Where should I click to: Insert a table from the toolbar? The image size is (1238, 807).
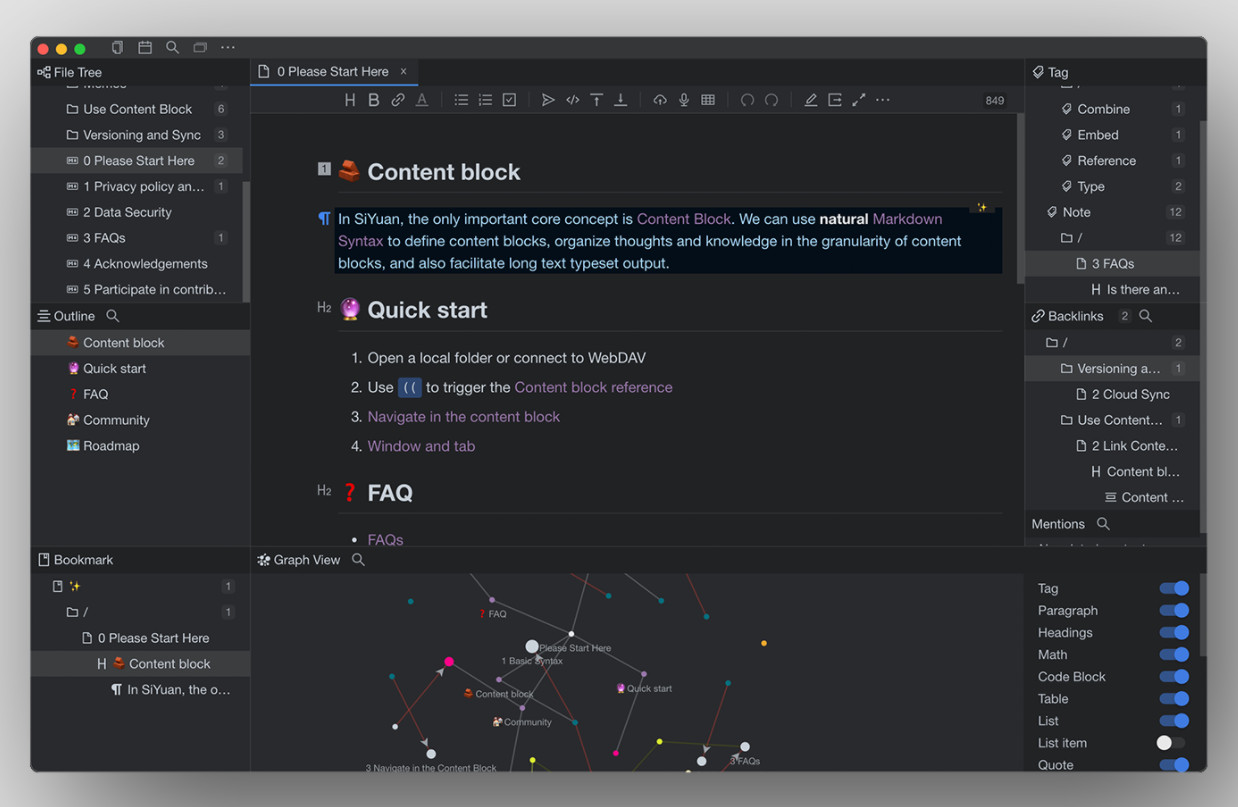coord(708,100)
